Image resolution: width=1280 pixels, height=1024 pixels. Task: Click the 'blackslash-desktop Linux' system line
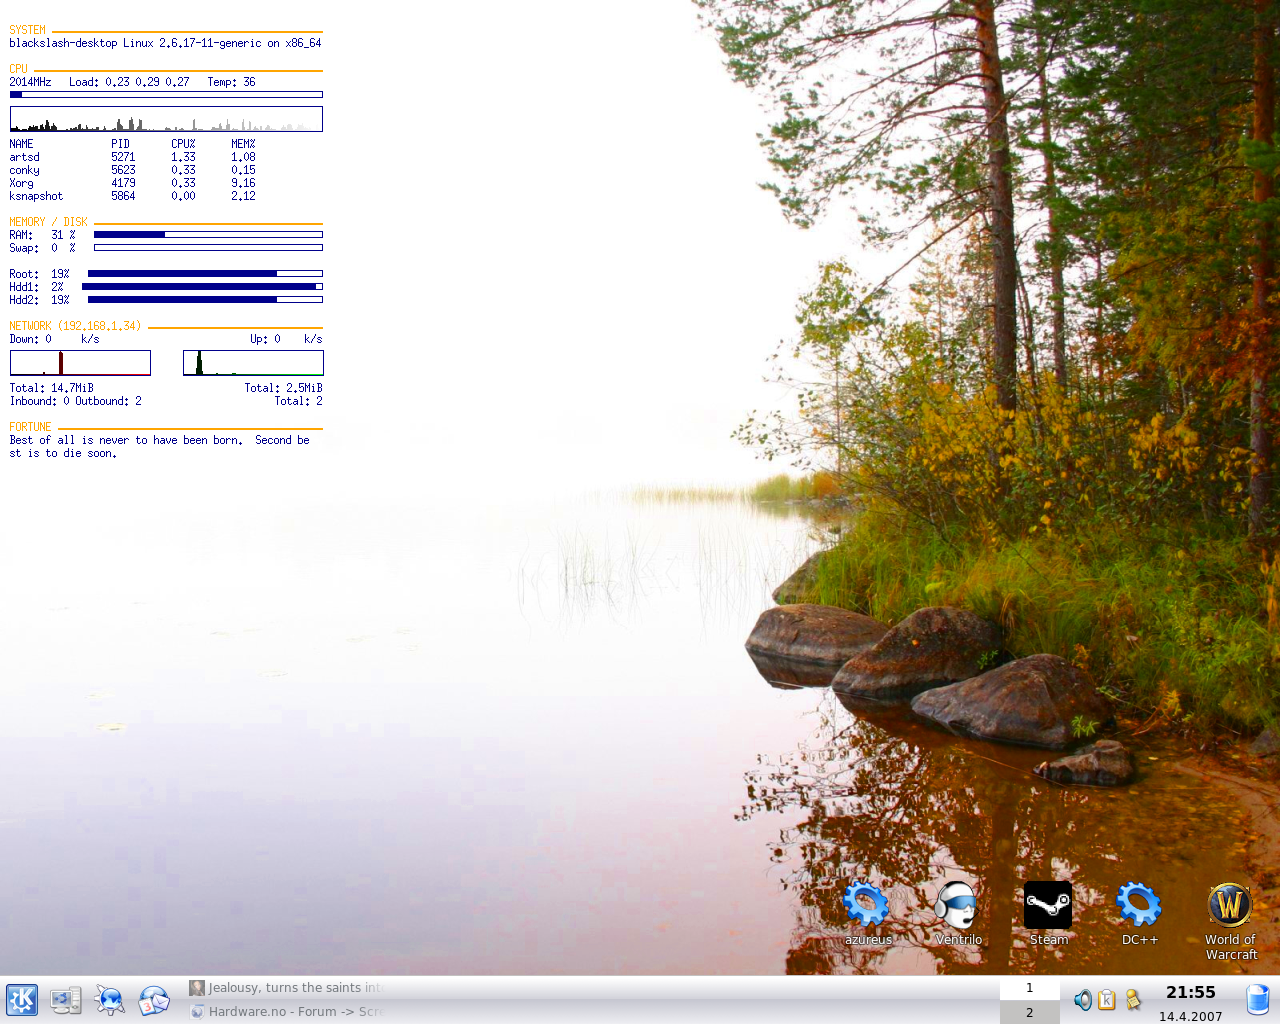tap(165, 43)
